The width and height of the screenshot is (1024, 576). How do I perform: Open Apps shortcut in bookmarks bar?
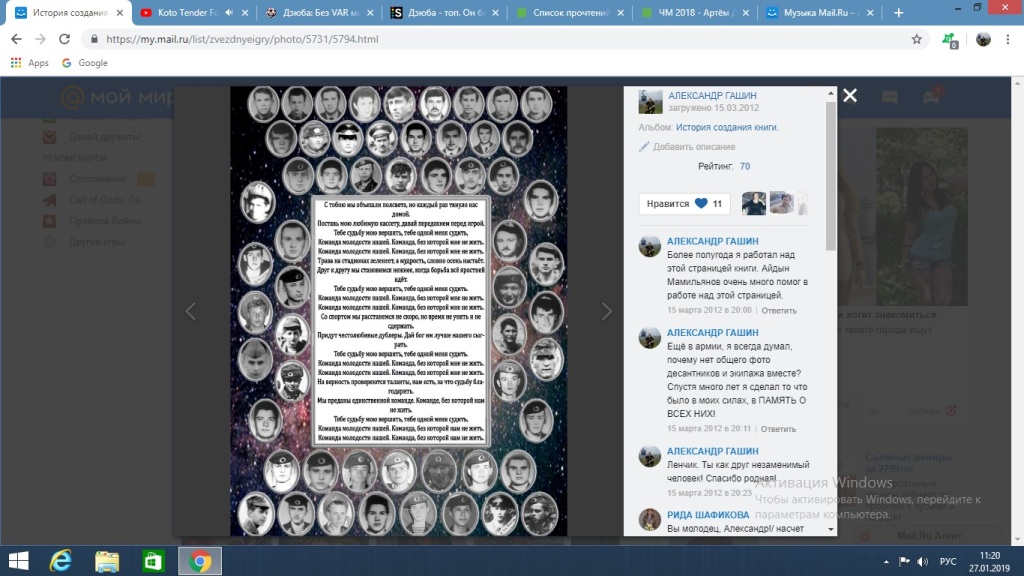click(29, 63)
